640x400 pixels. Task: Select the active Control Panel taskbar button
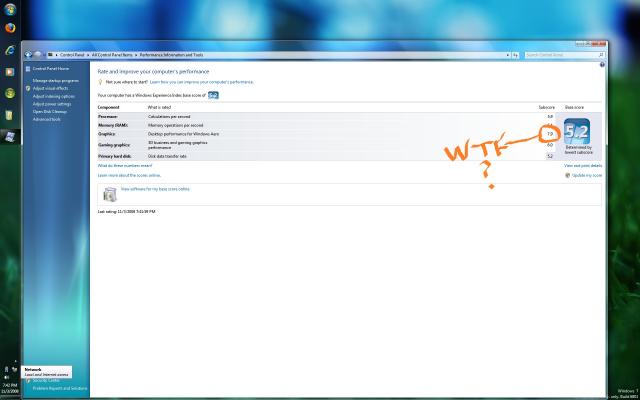[10, 137]
